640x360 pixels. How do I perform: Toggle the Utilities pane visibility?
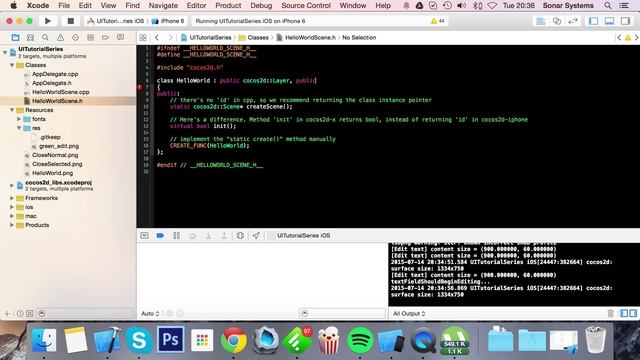(625, 21)
